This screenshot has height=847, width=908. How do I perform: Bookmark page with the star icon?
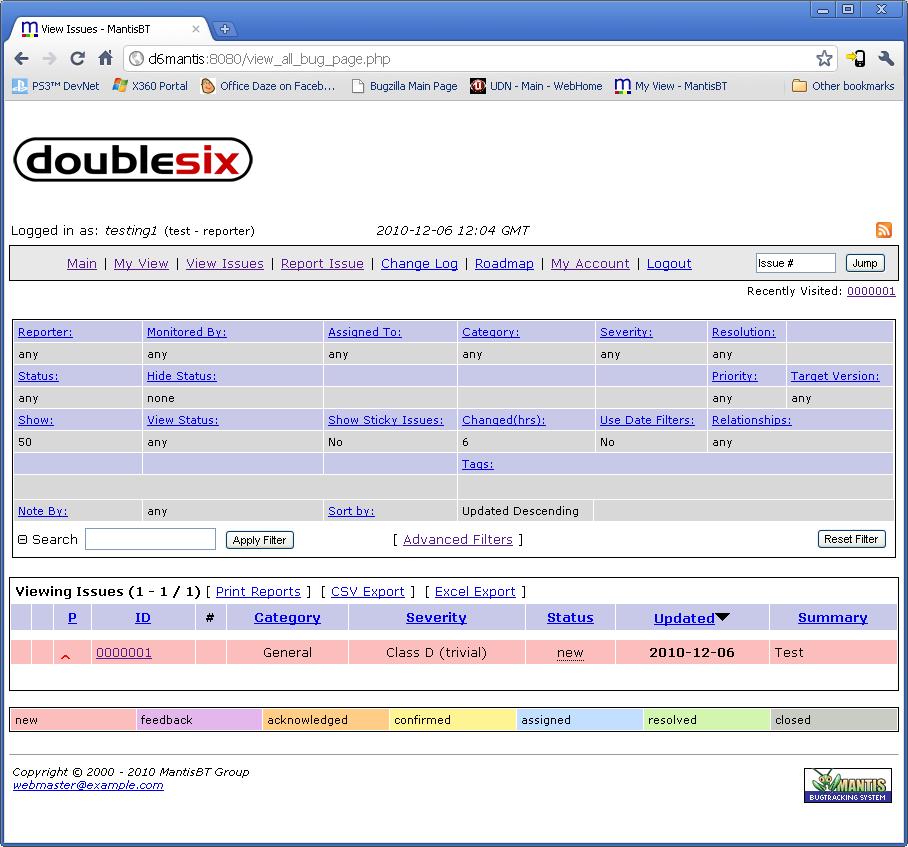click(x=823, y=59)
